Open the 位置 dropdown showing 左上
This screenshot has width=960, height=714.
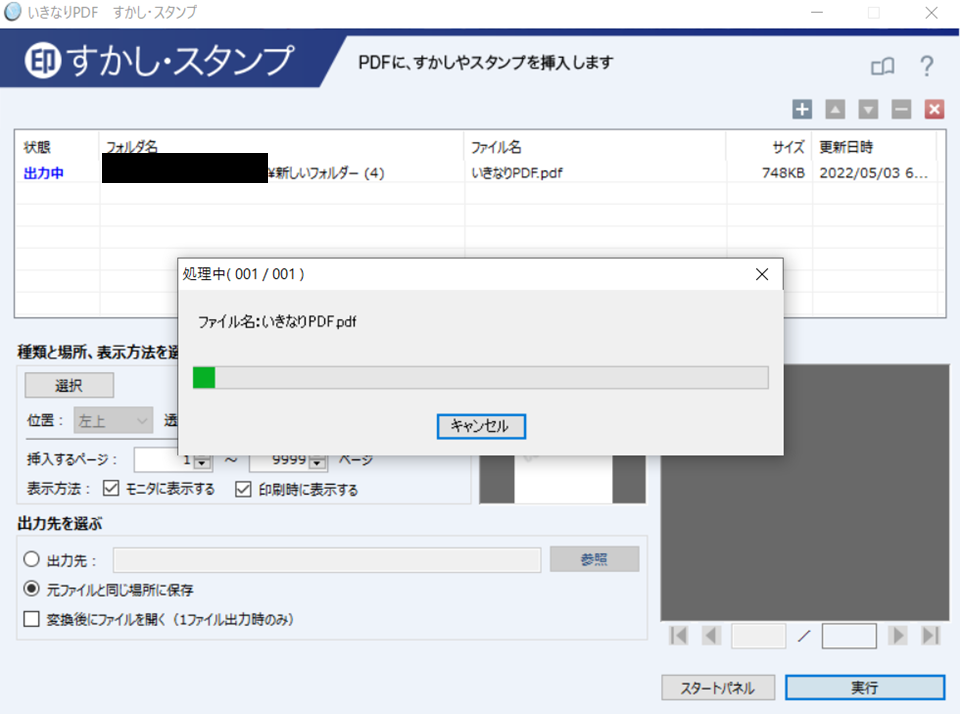tap(113, 421)
